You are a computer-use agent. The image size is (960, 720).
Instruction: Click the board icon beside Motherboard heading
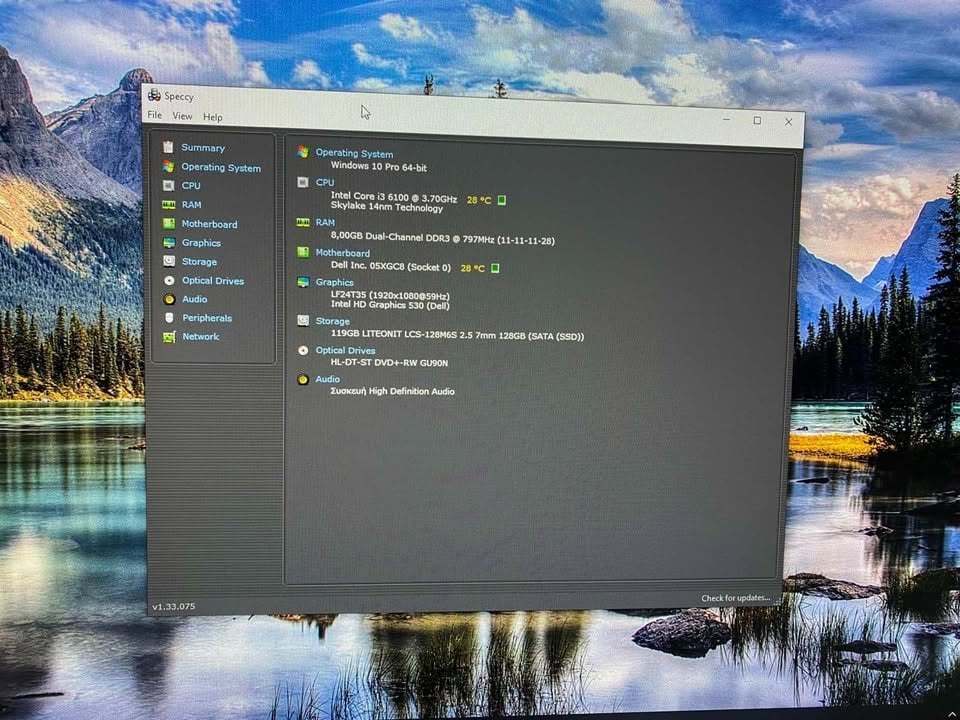(303, 252)
